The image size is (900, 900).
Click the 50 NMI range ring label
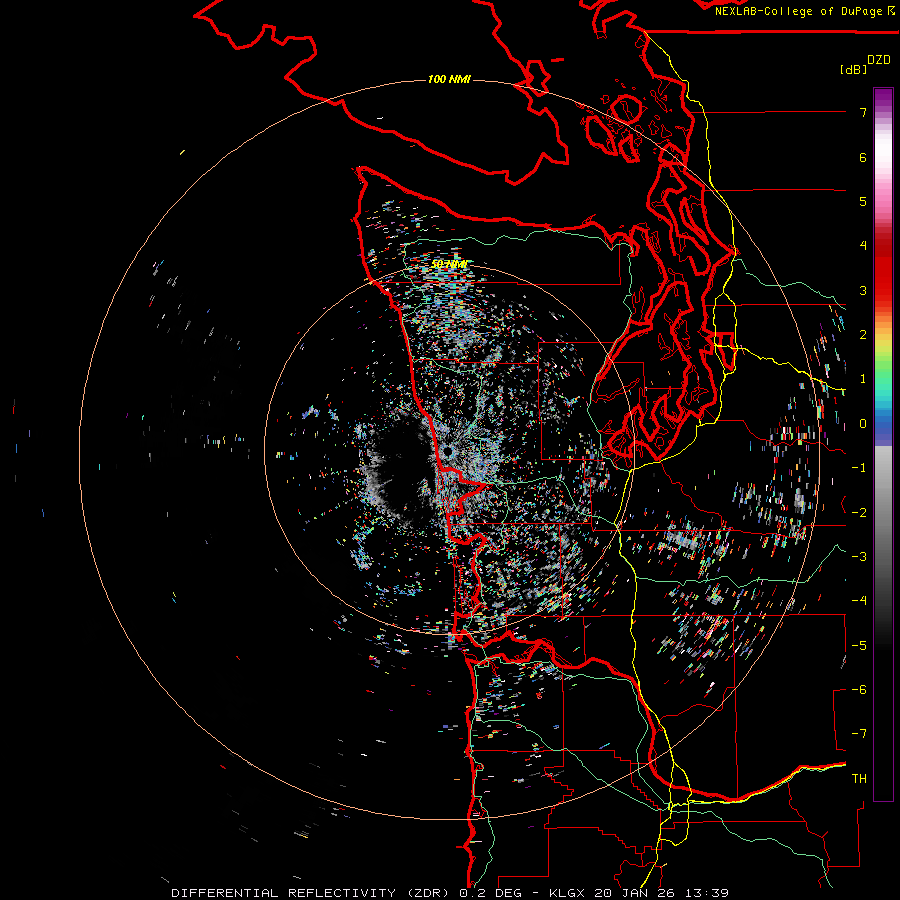(449, 264)
